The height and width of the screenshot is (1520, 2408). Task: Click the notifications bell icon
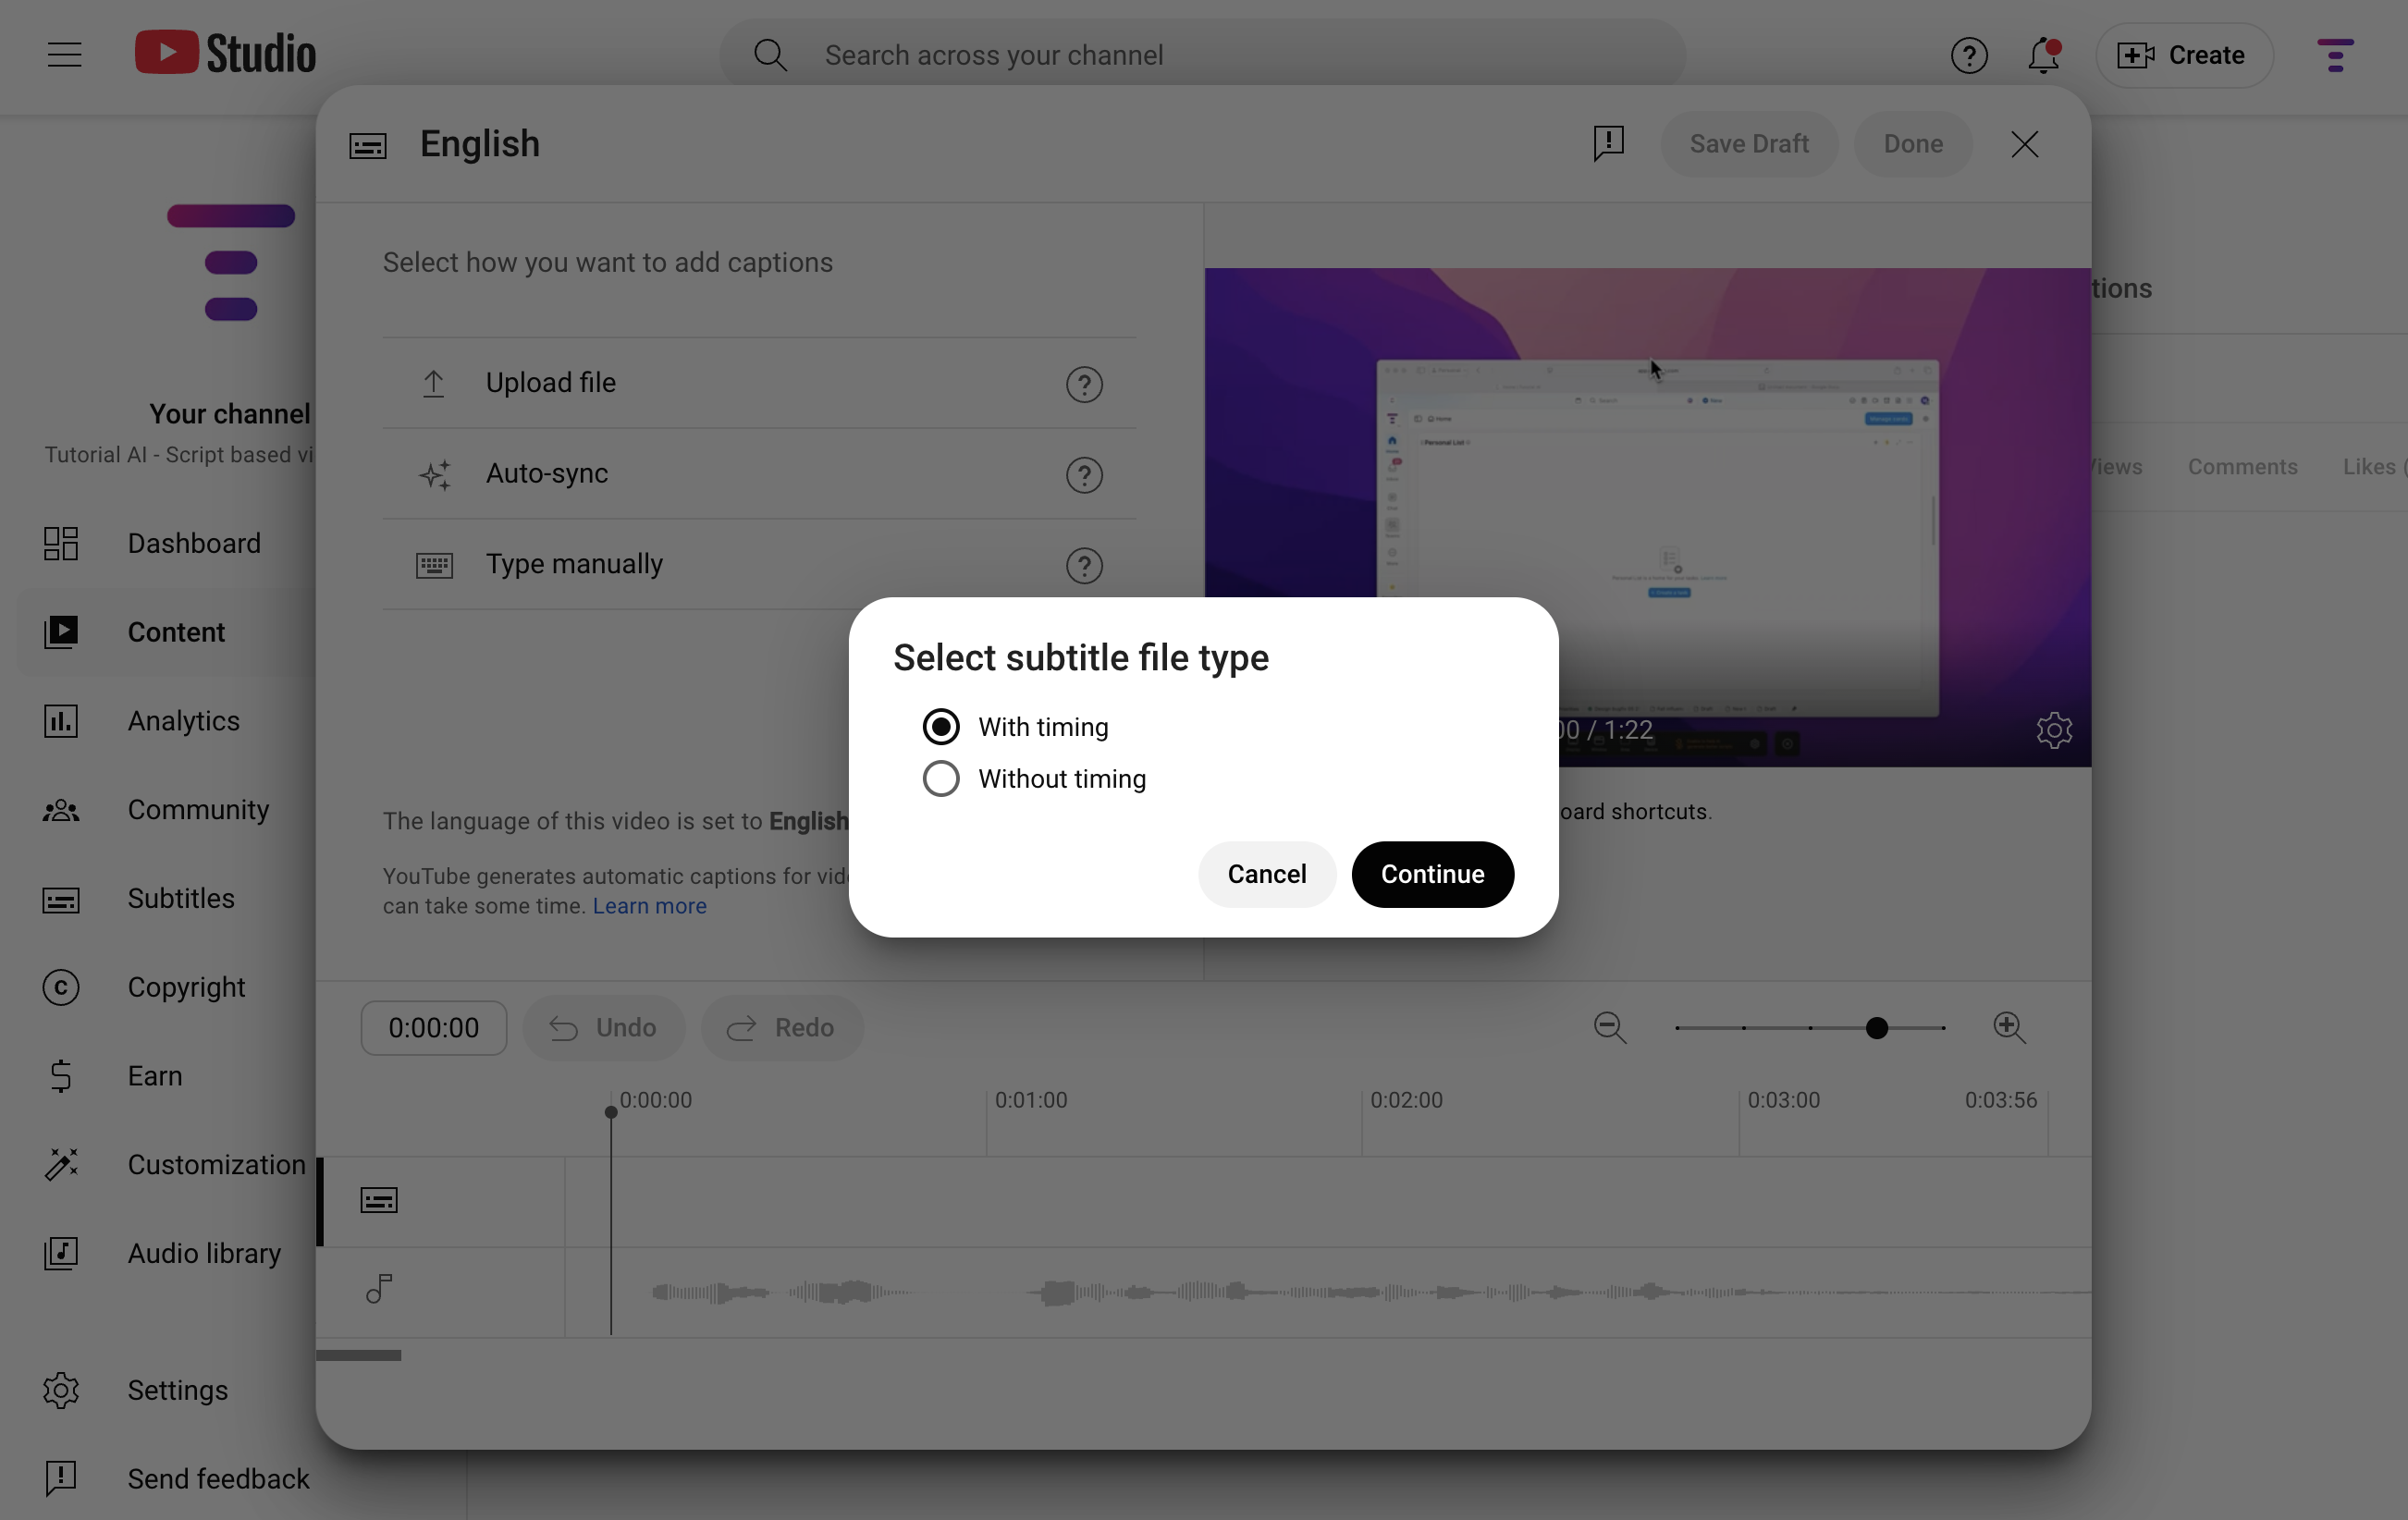(x=2043, y=55)
